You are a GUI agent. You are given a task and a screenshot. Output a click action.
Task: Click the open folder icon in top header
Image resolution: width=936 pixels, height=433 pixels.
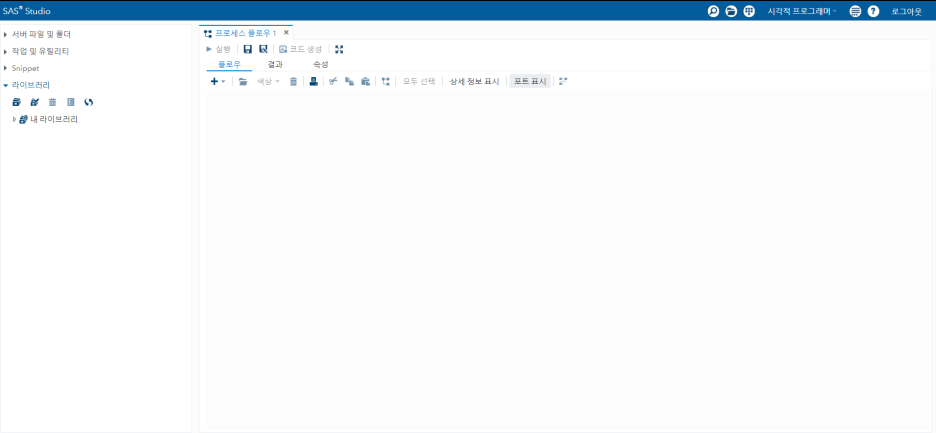(x=731, y=11)
